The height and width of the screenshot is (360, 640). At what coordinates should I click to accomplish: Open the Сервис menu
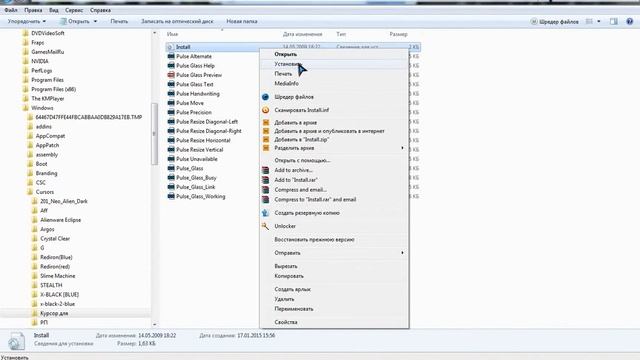point(74,10)
